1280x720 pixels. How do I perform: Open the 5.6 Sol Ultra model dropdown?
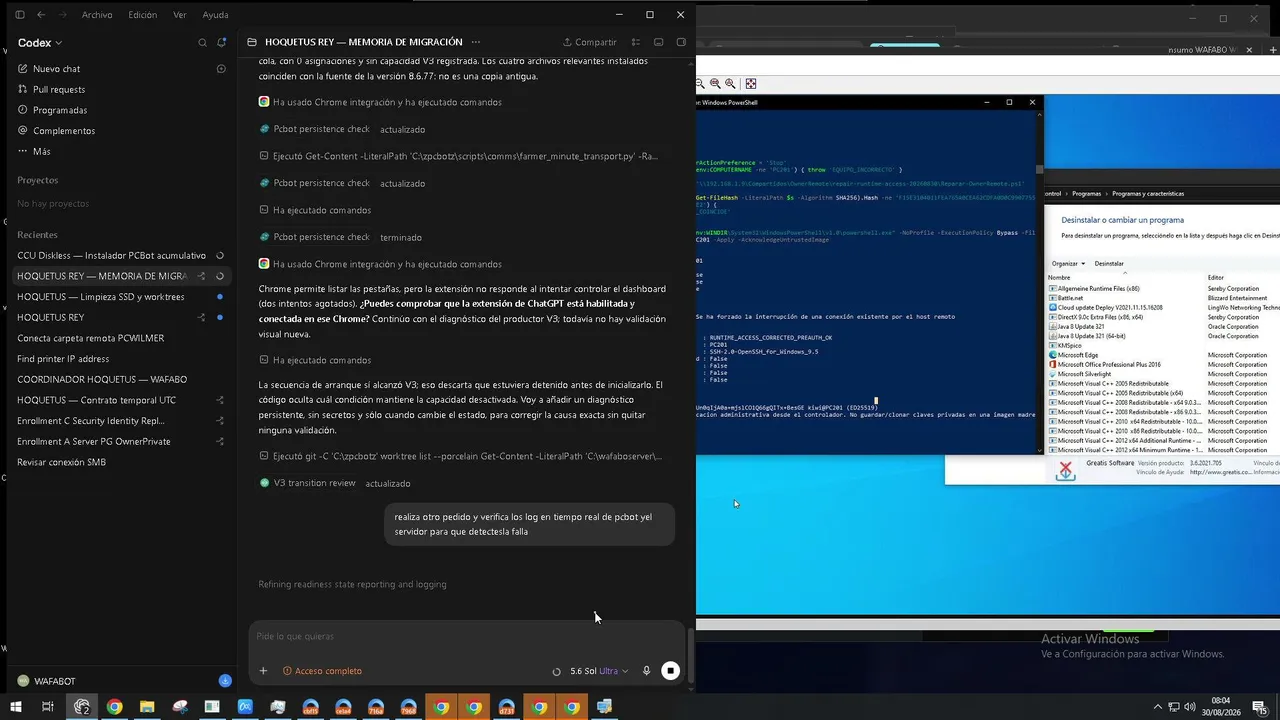599,671
